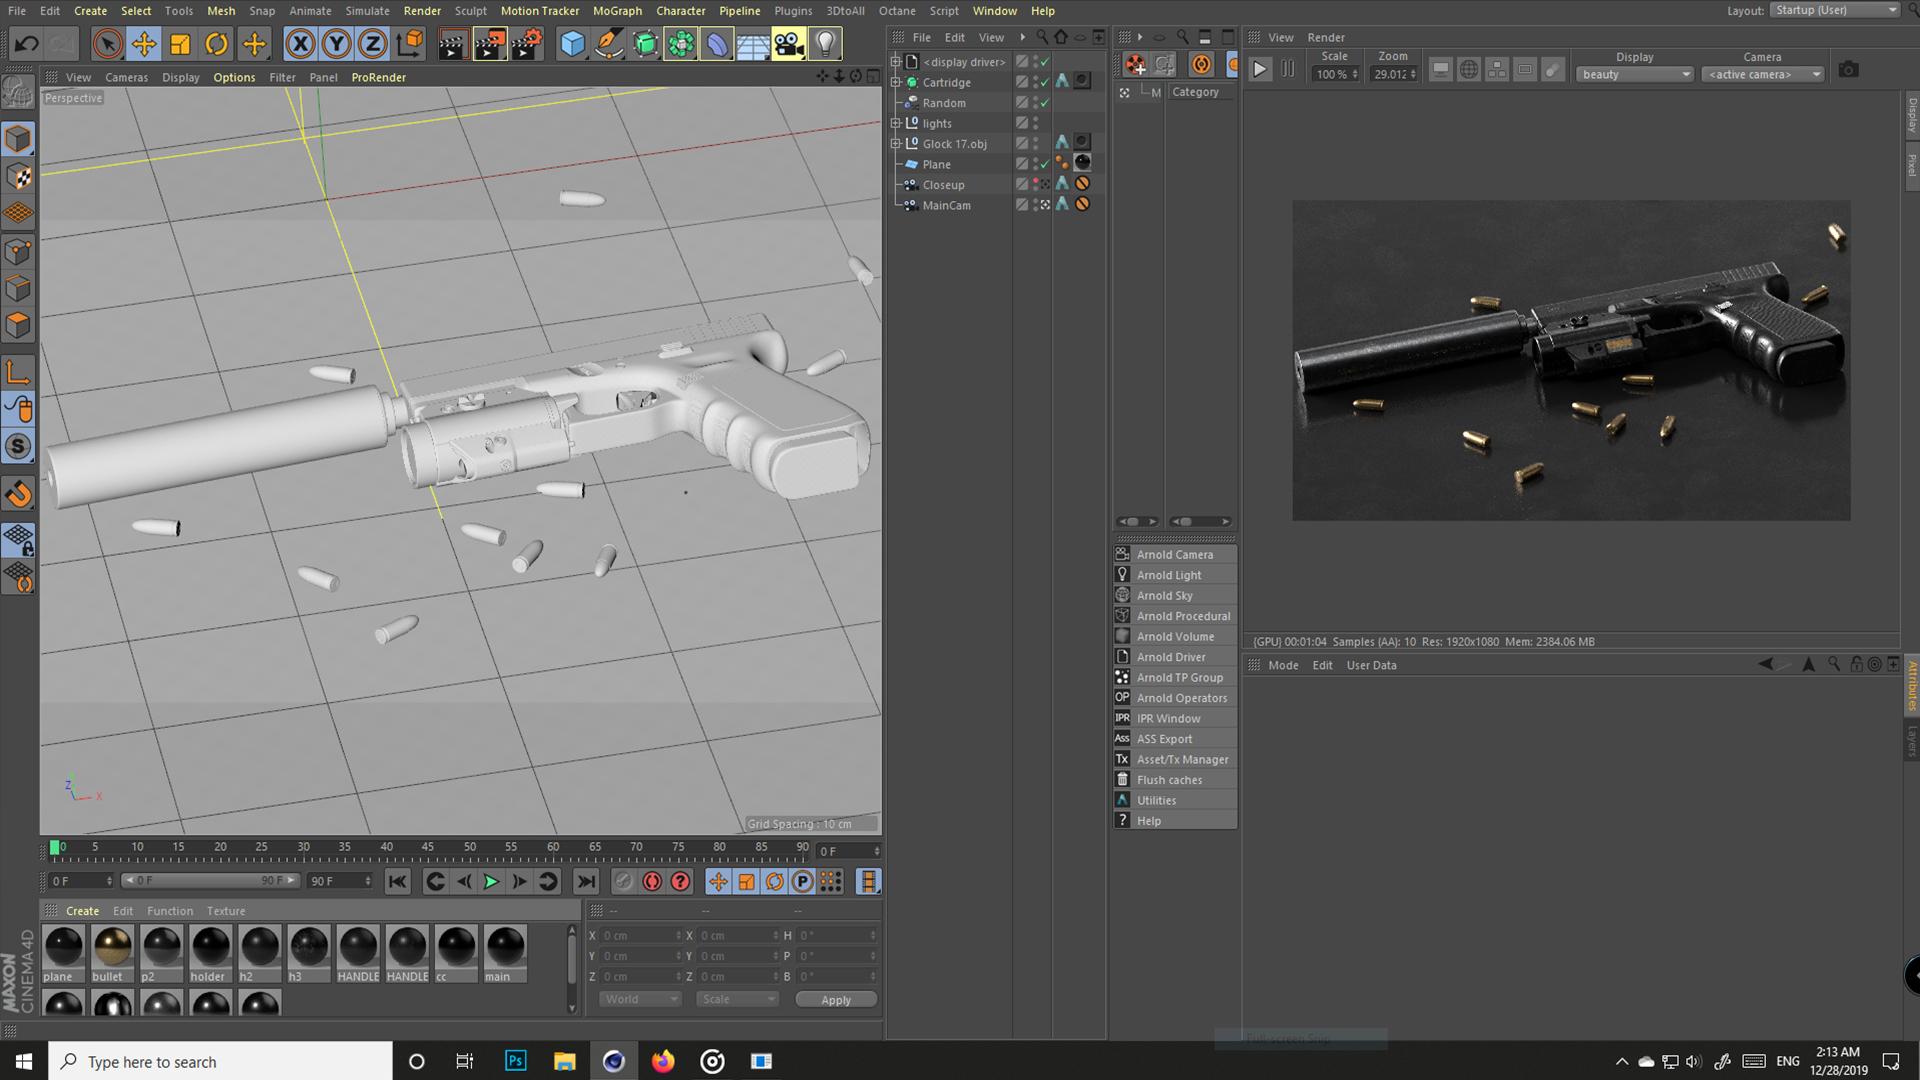Toggle Plane object enable checkmark
The width and height of the screenshot is (1920, 1080).
[x=1045, y=164]
